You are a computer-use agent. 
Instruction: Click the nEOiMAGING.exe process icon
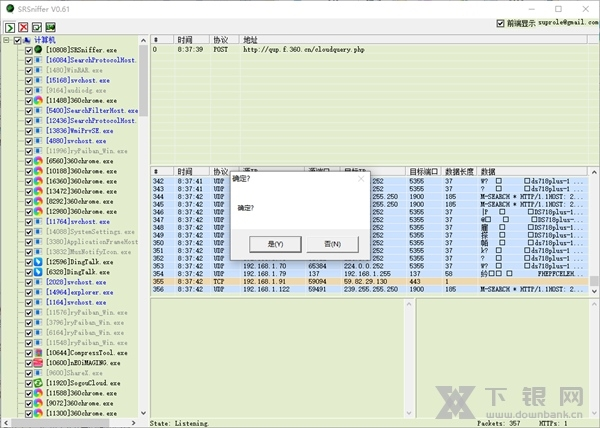point(38,363)
